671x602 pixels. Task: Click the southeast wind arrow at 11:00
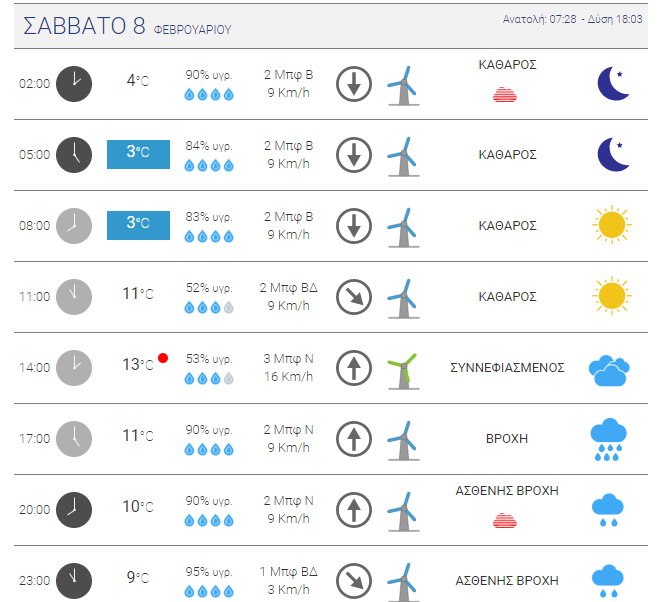(353, 297)
